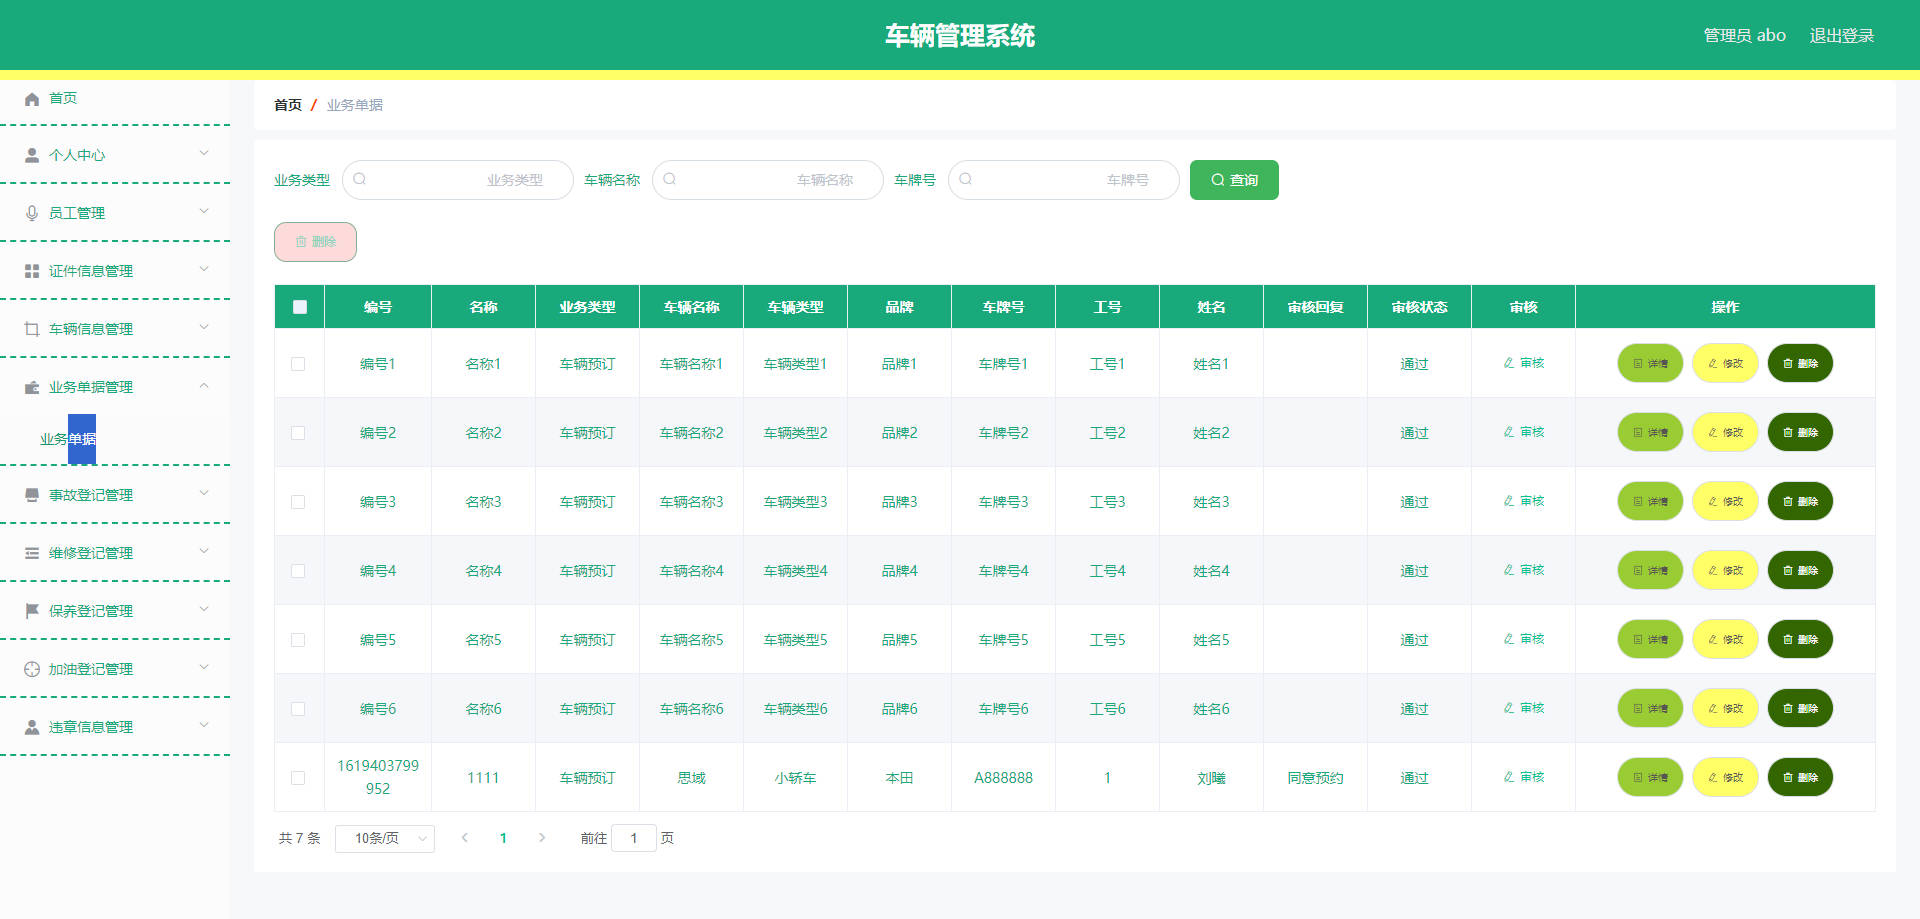Image resolution: width=1920 pixels, height=919 pixels.
Task: Click page number 1 in pagination
Action: coord(503,838)
